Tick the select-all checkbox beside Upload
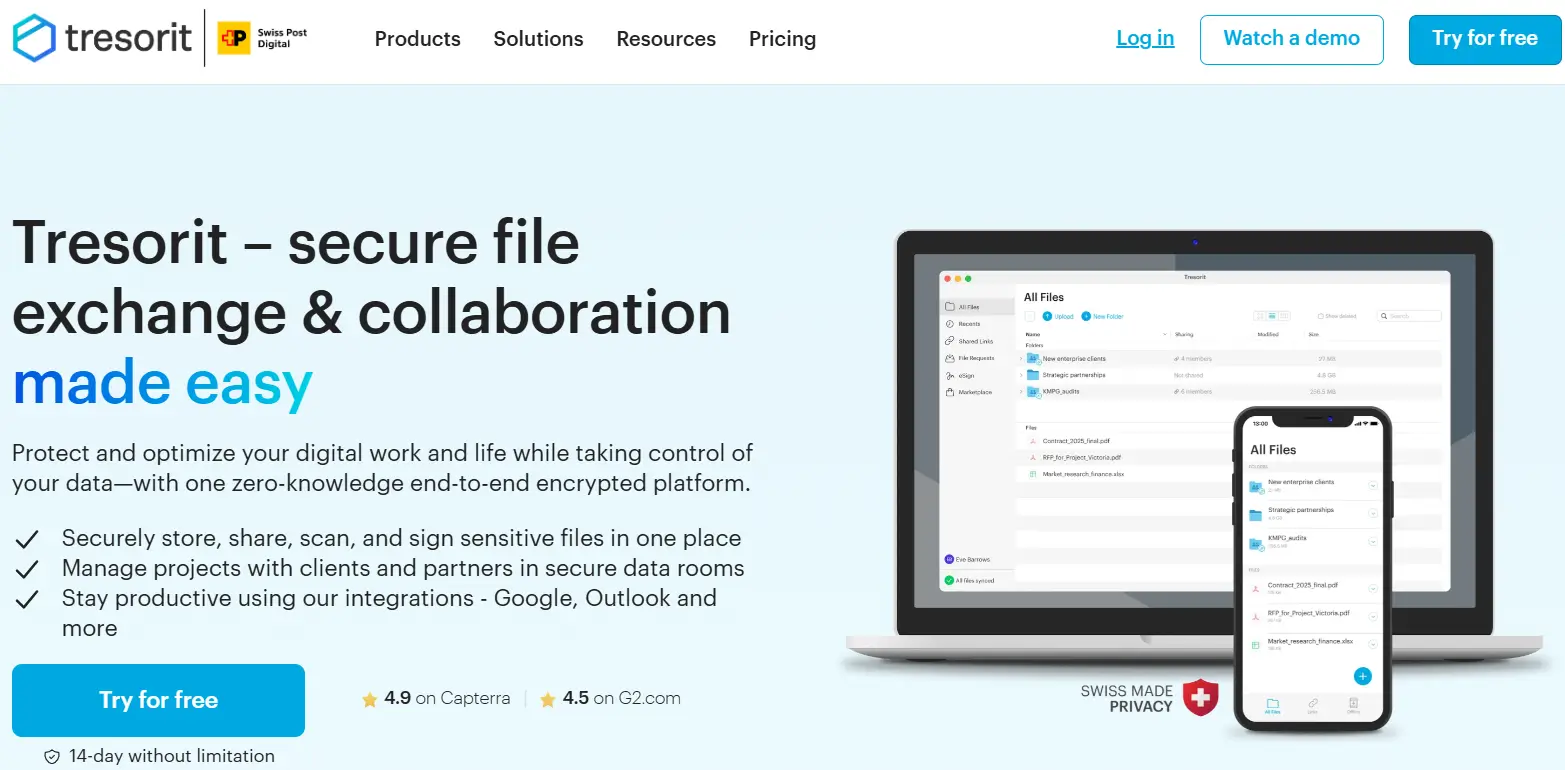Screen dimensions: 1565x770 [1029, 316]
